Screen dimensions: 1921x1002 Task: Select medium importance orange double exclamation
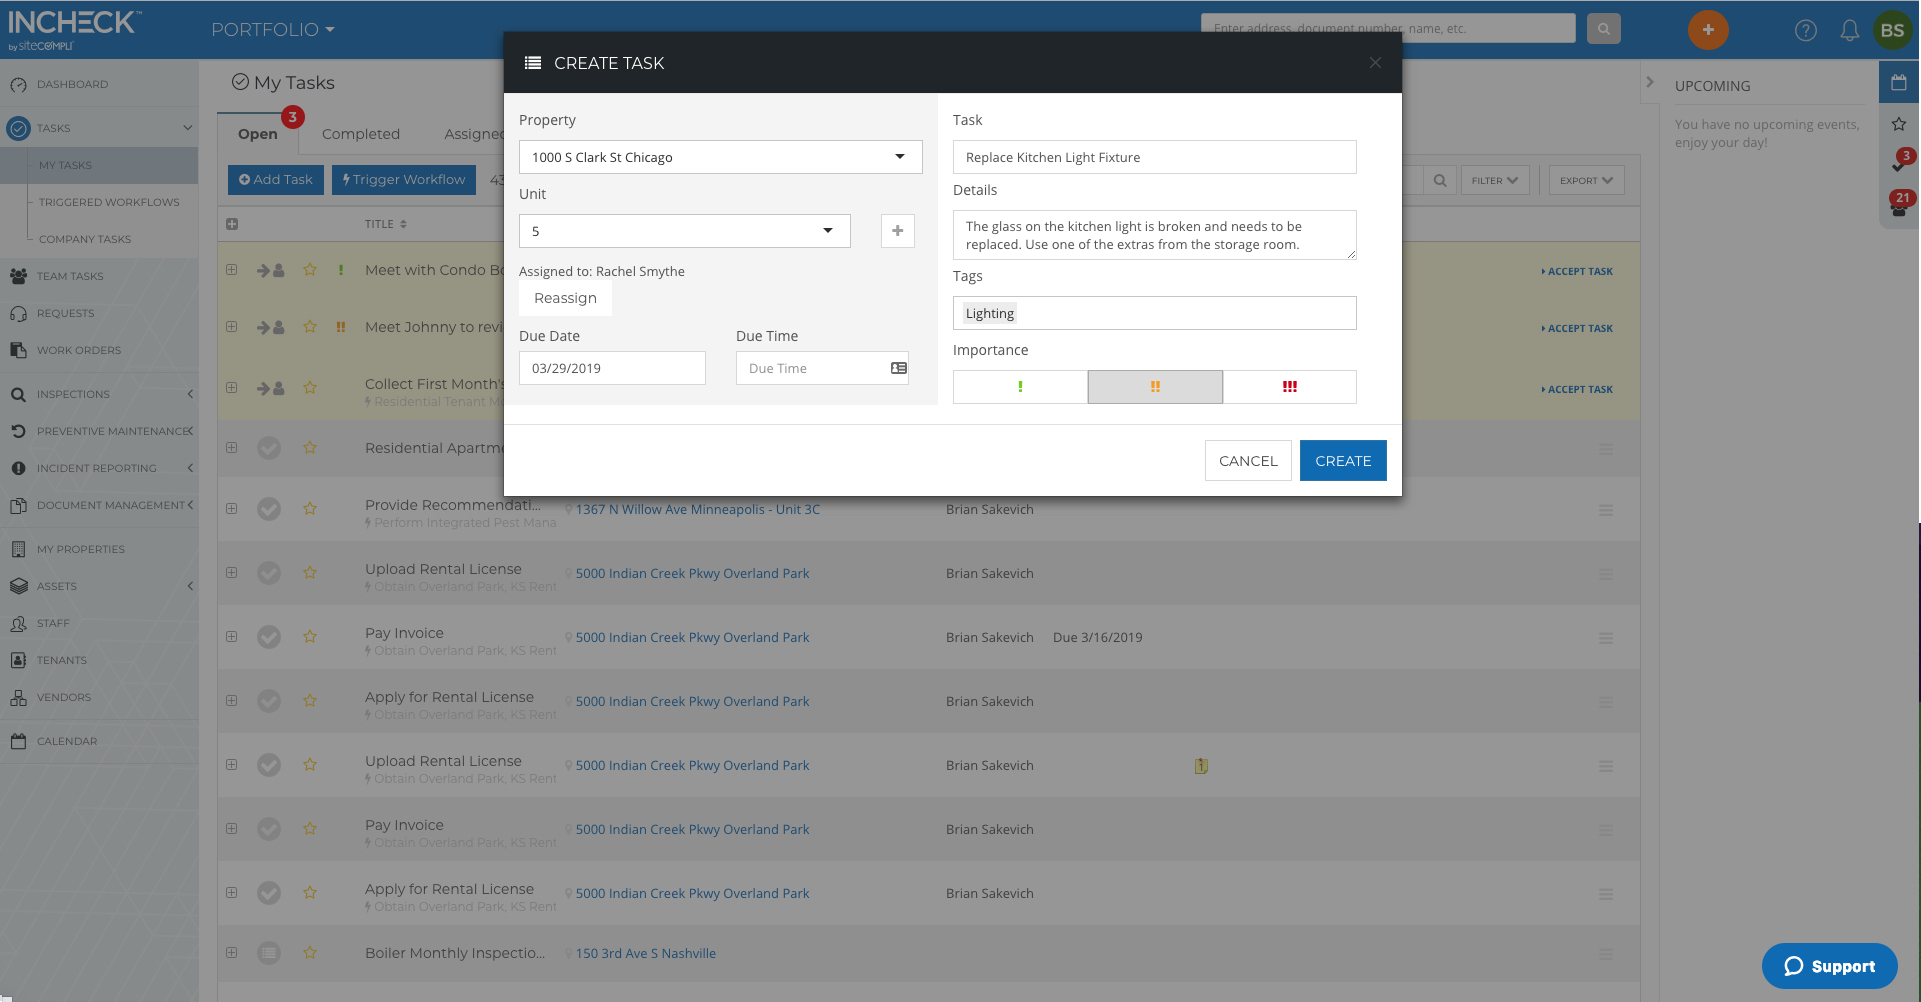point(1155,387)
